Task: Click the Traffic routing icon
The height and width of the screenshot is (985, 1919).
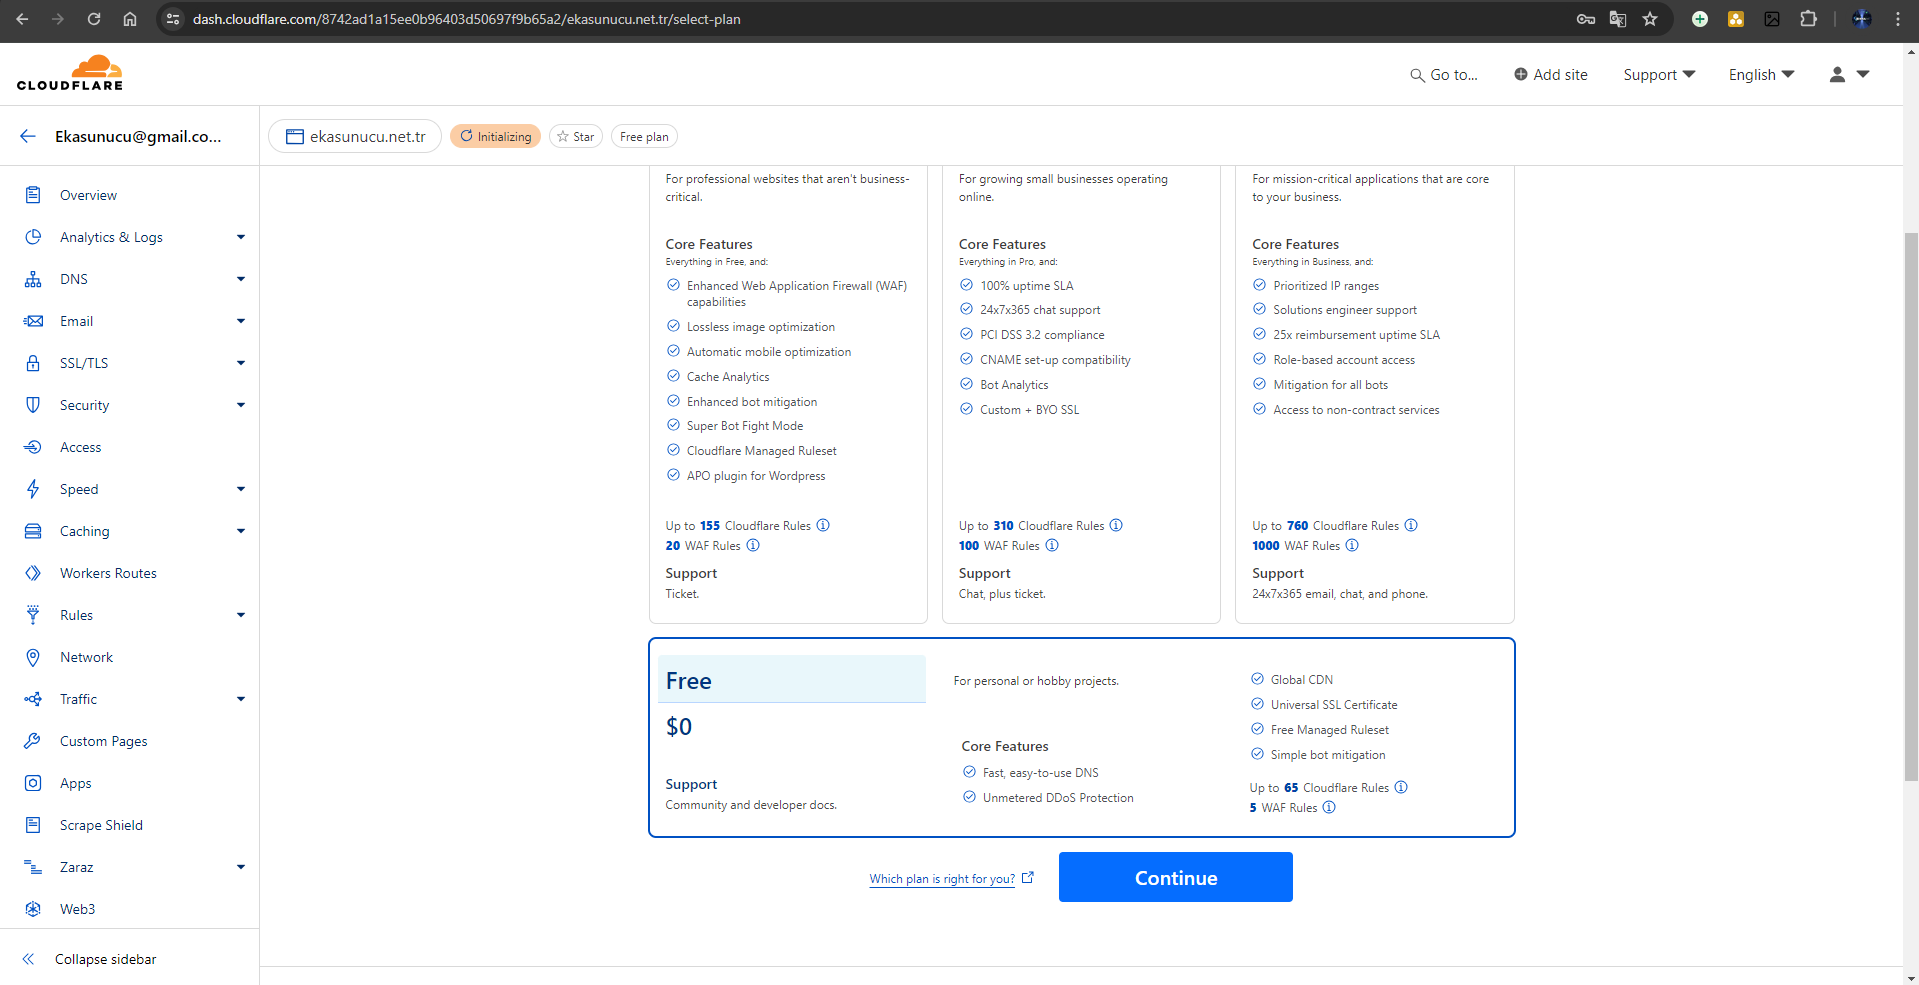Action: point(33,699)
